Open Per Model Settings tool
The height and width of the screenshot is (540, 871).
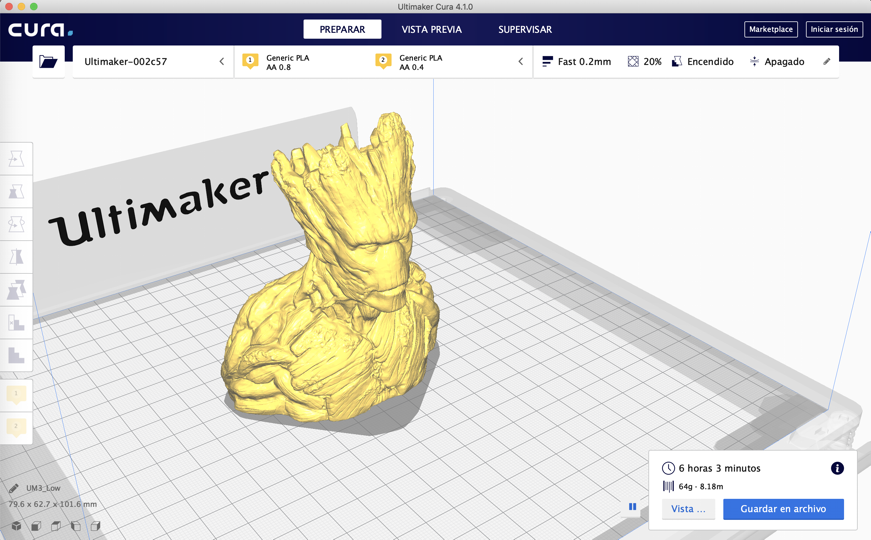pos(16,289)
